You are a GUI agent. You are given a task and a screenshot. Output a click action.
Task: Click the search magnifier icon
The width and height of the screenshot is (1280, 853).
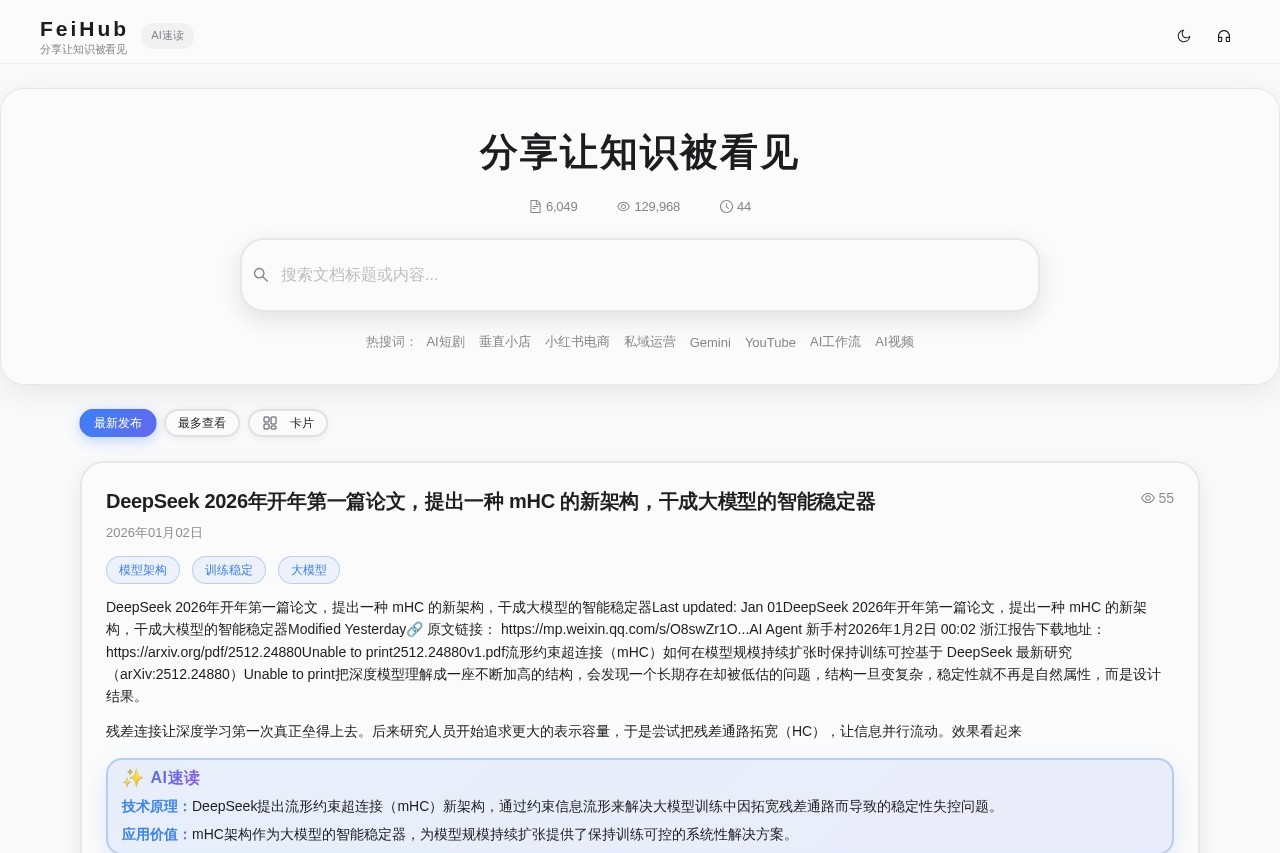261,275
